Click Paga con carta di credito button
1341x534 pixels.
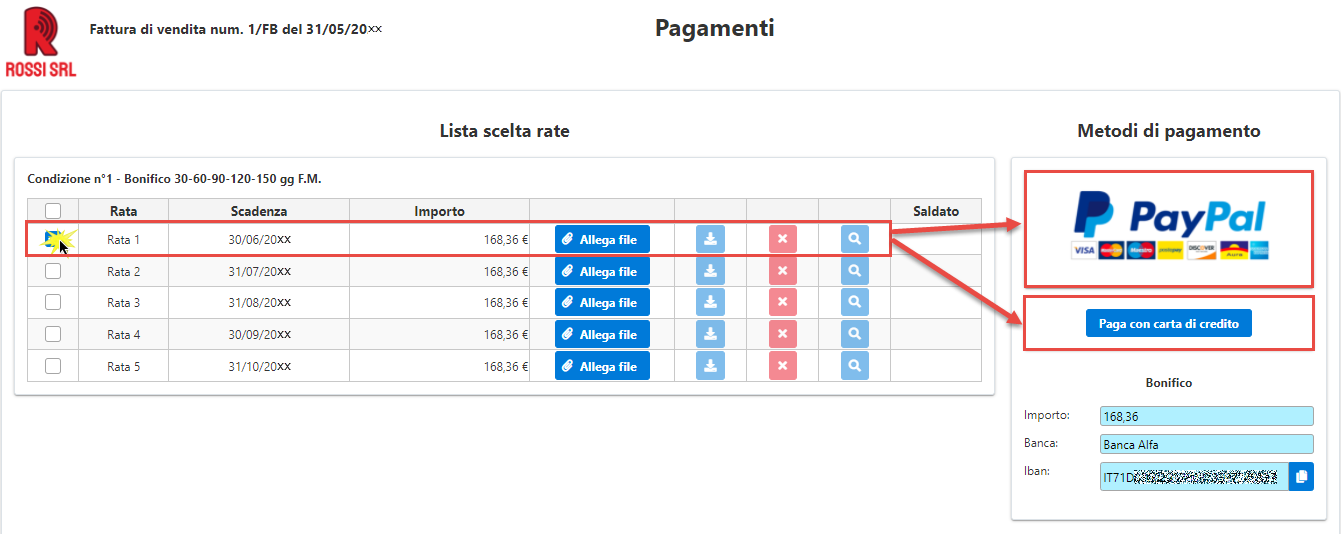1168,323
